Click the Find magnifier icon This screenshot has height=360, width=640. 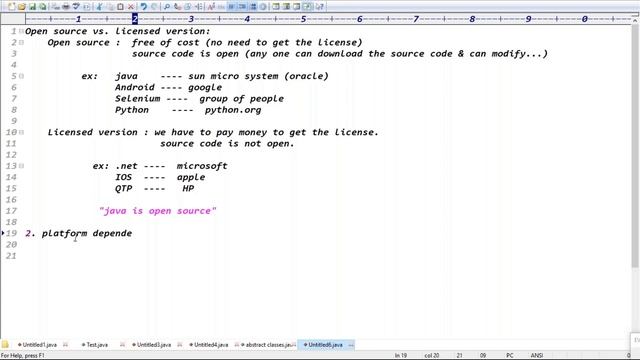(167, 7)
